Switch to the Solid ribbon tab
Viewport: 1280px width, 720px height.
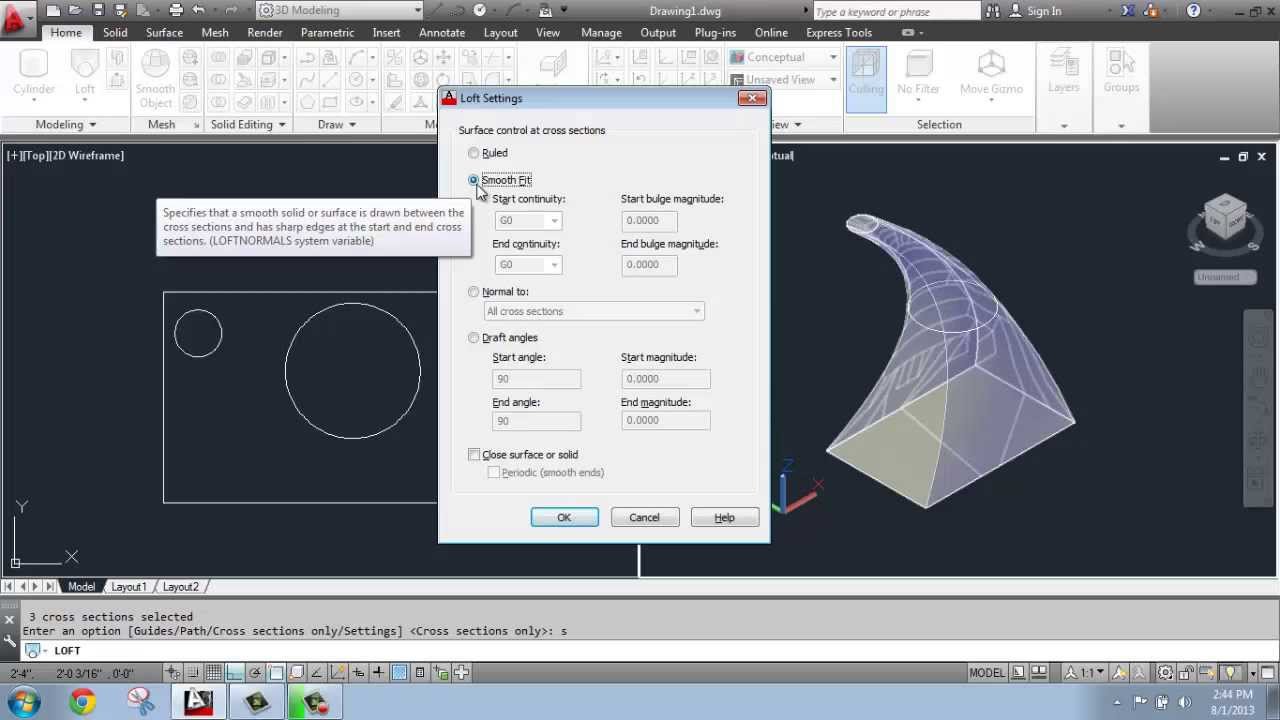(115, 32)
